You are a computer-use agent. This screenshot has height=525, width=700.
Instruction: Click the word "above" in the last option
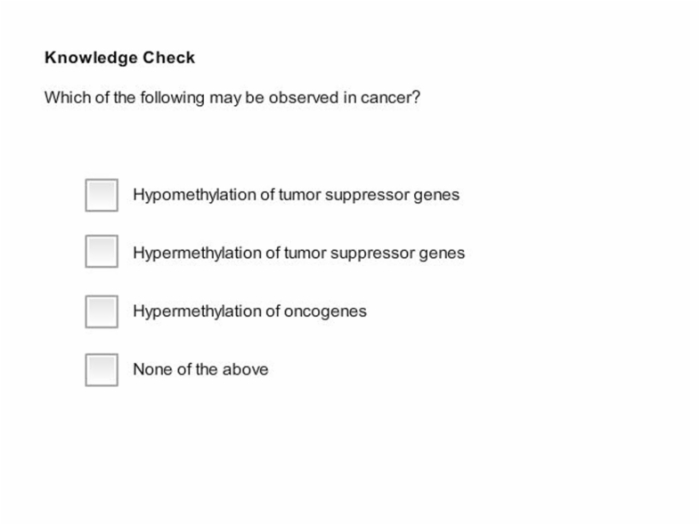pos(245,369)
